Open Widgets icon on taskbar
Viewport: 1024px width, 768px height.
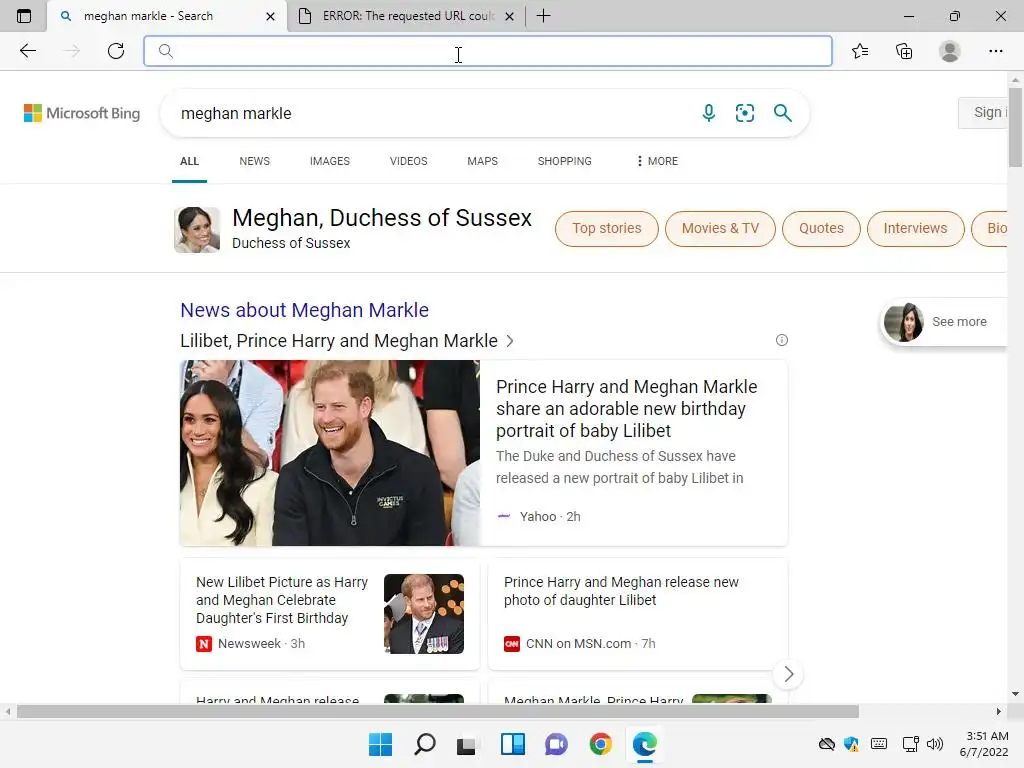point(513,744)
